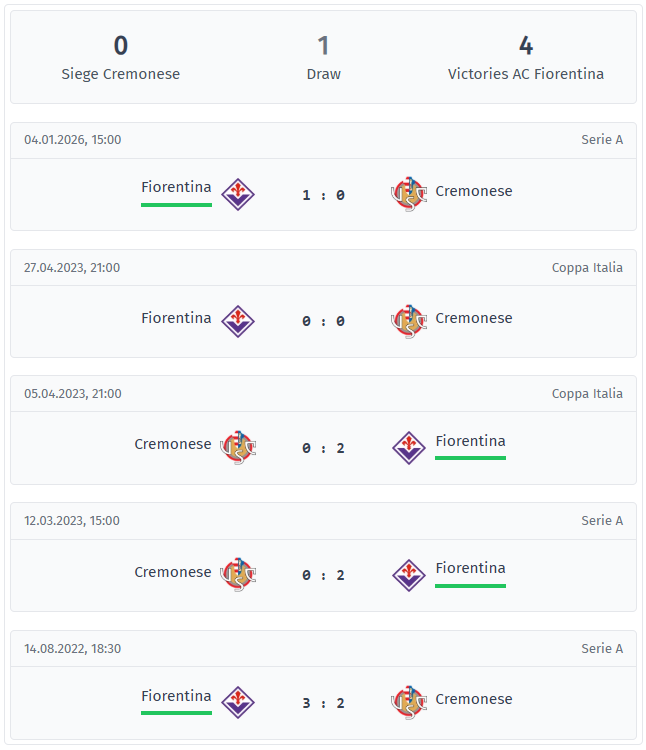Click Fiorentina crest in 05.04.2023 match
Screen dimensions: 646x750
[x=408, y=447]
